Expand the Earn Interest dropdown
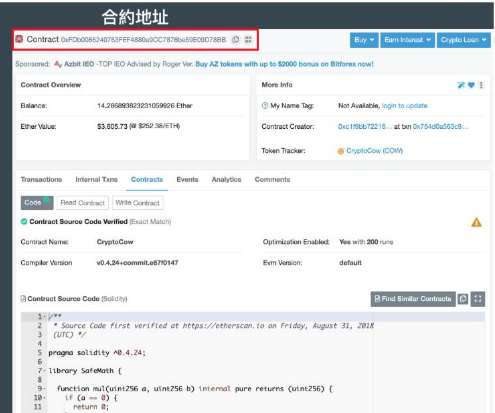 click(407, 40)
